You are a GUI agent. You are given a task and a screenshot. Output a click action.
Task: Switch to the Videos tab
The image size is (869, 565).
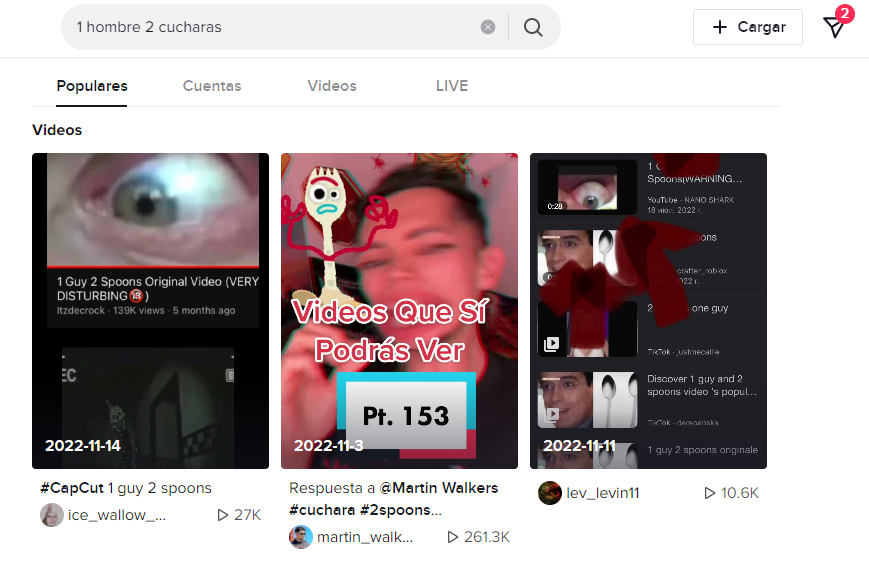(332, 86)
